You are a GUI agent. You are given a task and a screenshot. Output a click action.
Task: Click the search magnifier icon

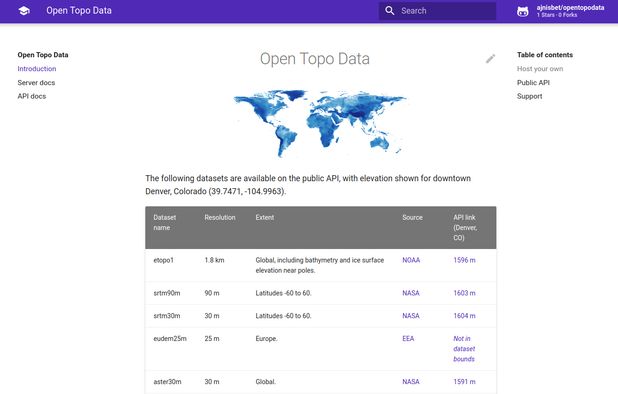click(389, 11)
